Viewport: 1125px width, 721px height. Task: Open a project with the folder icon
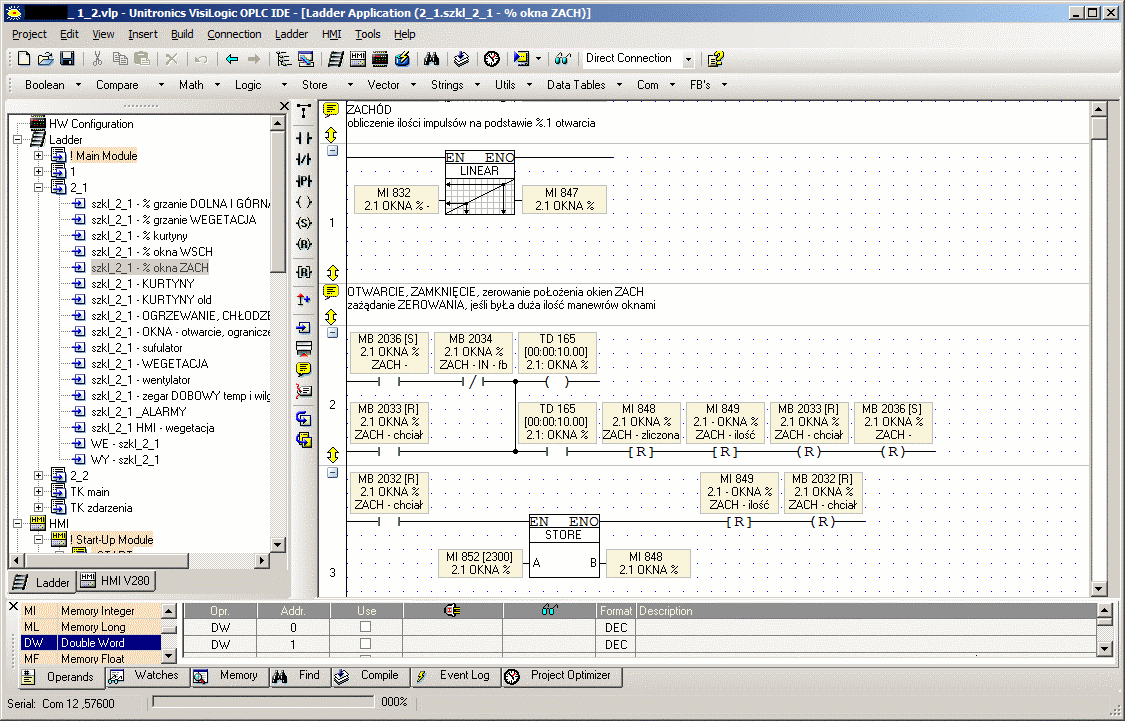[45, 59]
